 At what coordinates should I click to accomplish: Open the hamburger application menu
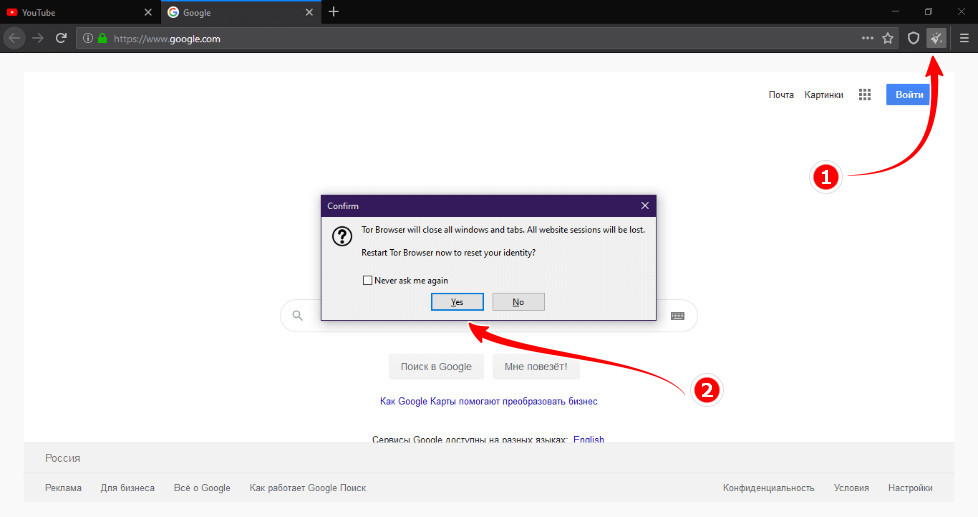tap(964, 38)
